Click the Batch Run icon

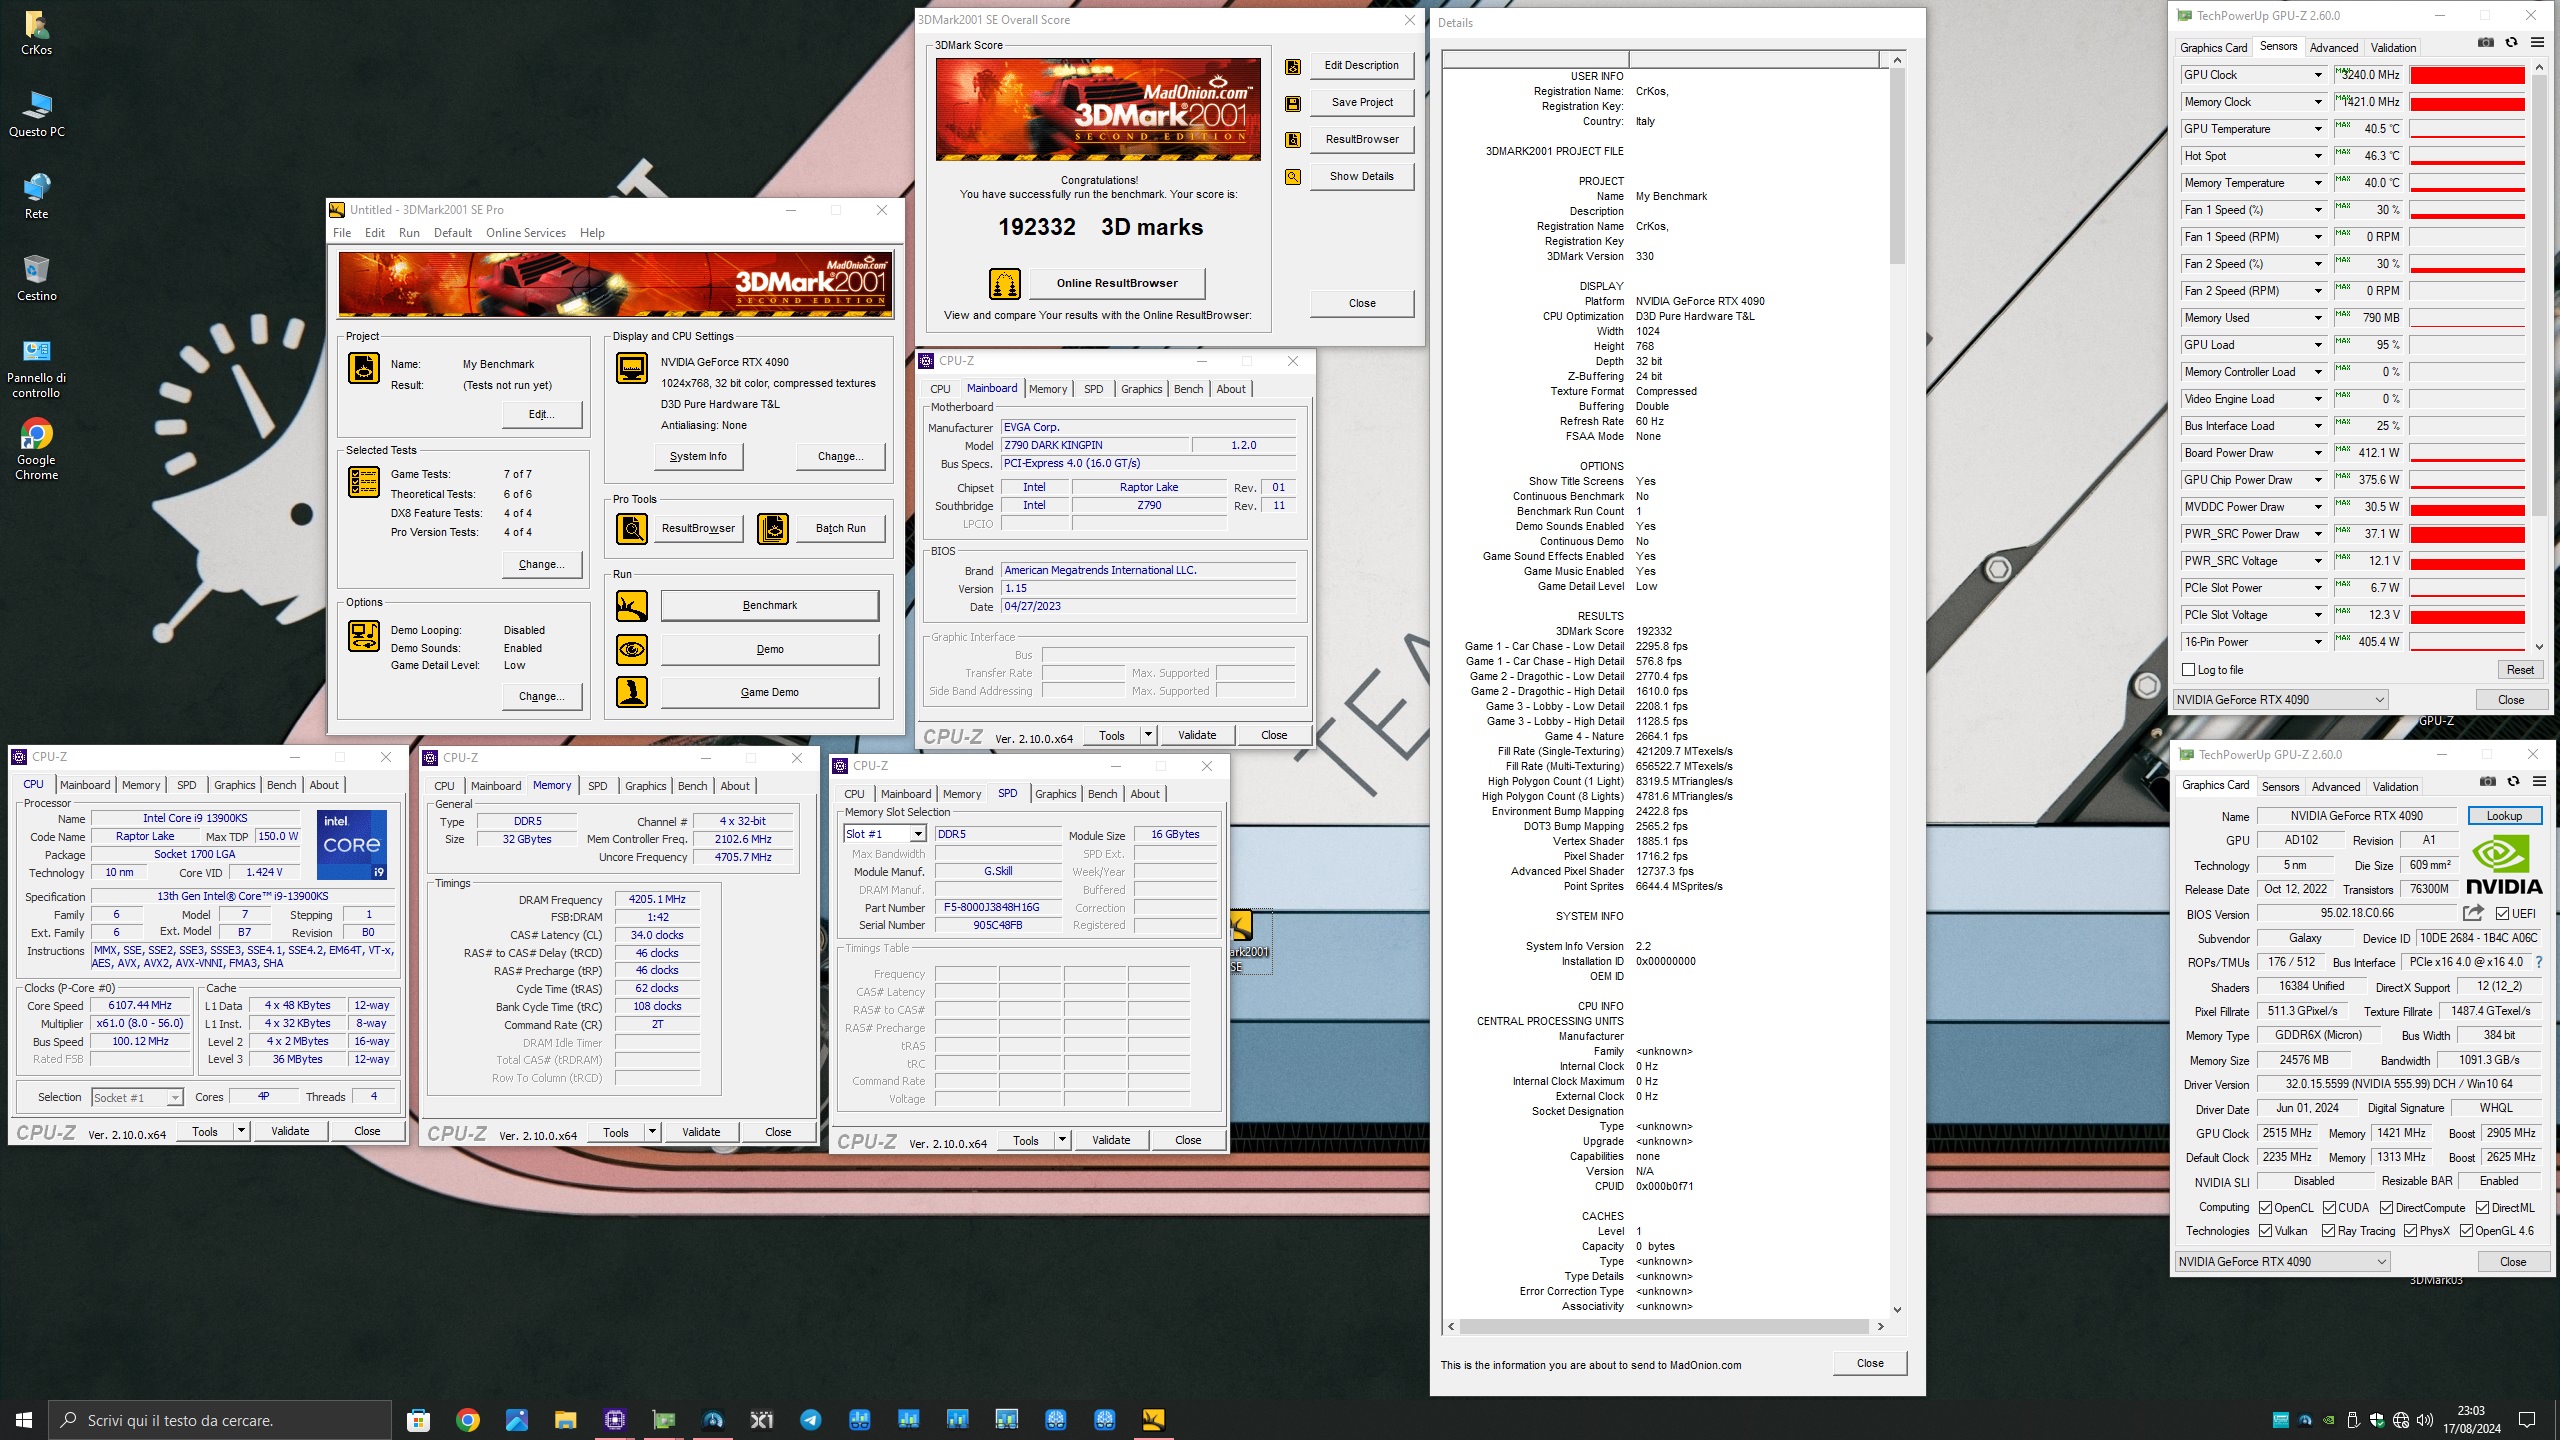pyautogui.click(x=773, y=529)
